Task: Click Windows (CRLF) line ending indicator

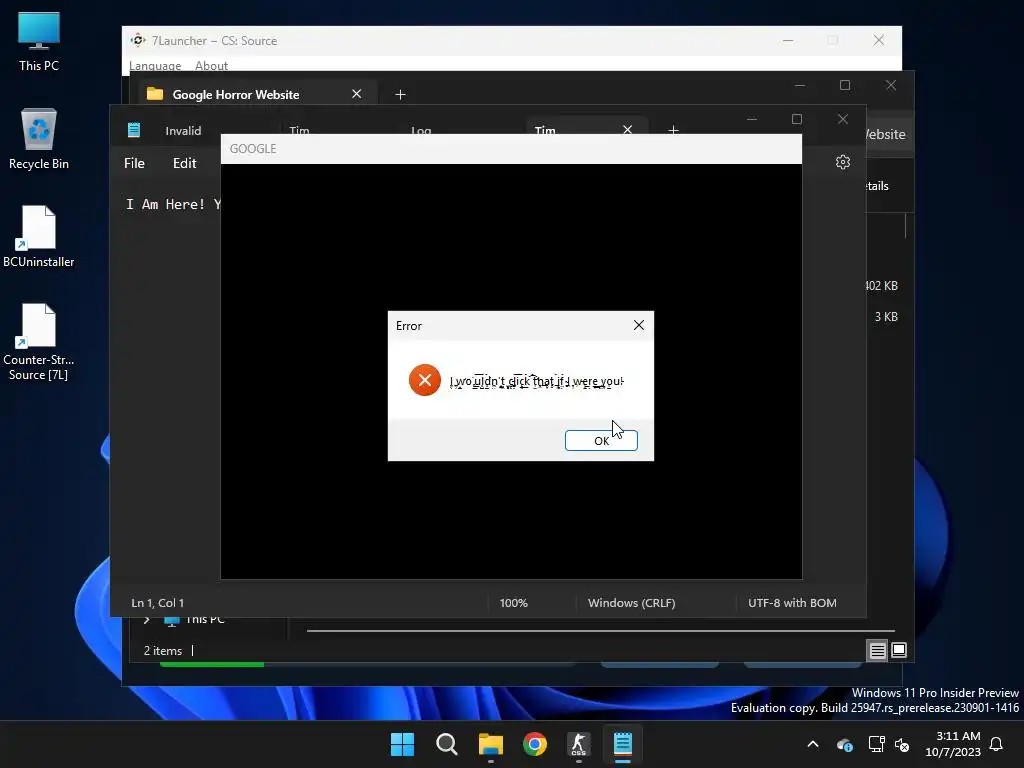Action: coord(632,603)
